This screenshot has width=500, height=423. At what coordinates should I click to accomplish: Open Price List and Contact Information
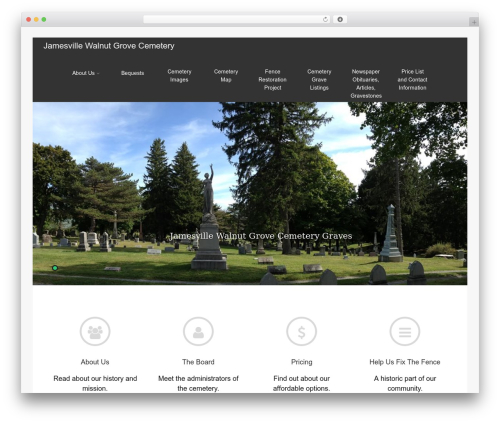pos(412,80)
